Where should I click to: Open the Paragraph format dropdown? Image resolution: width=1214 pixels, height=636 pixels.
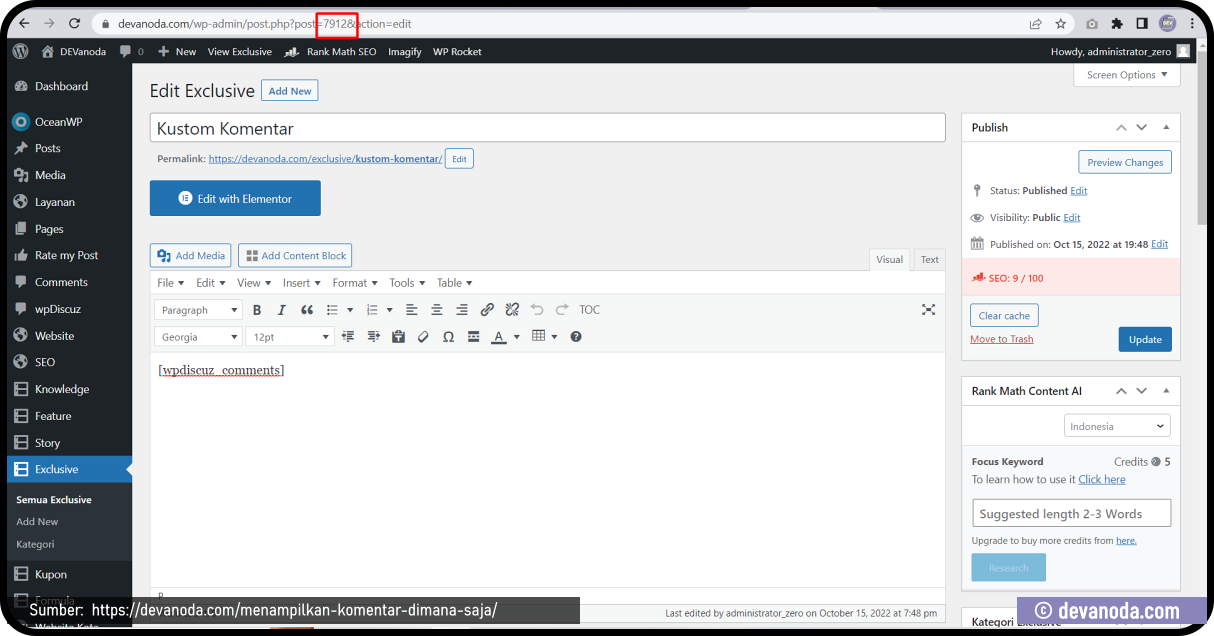point(198,310)
